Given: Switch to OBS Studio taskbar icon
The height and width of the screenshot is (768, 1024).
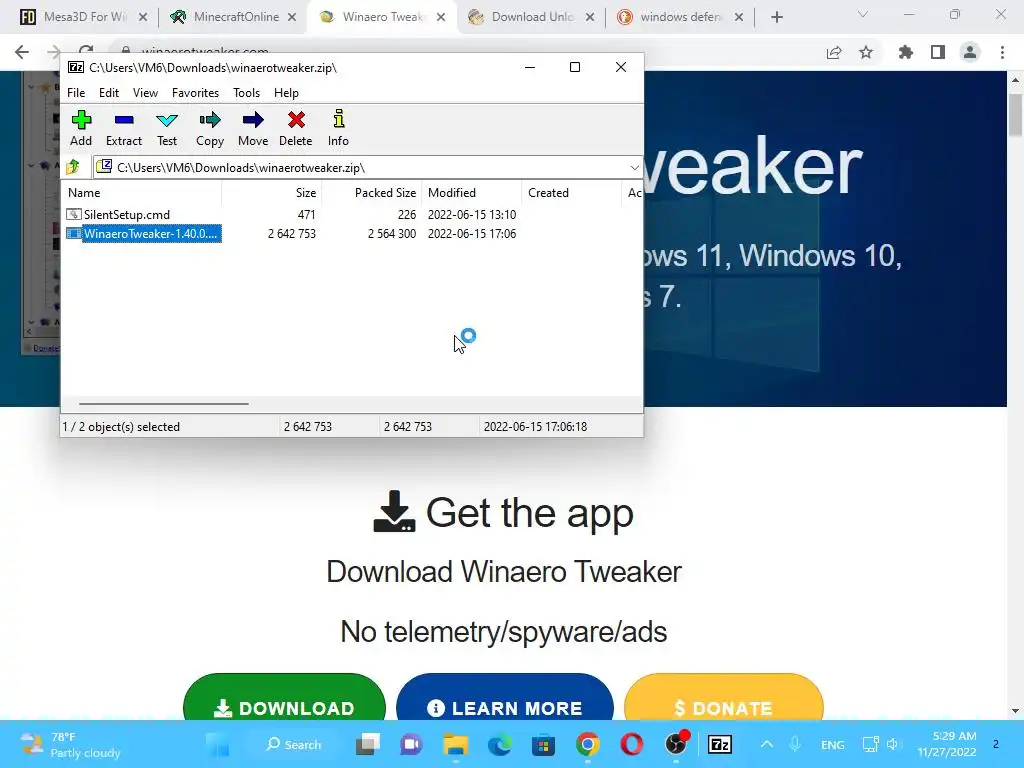Looking at the screenshot, I should 676,744.
